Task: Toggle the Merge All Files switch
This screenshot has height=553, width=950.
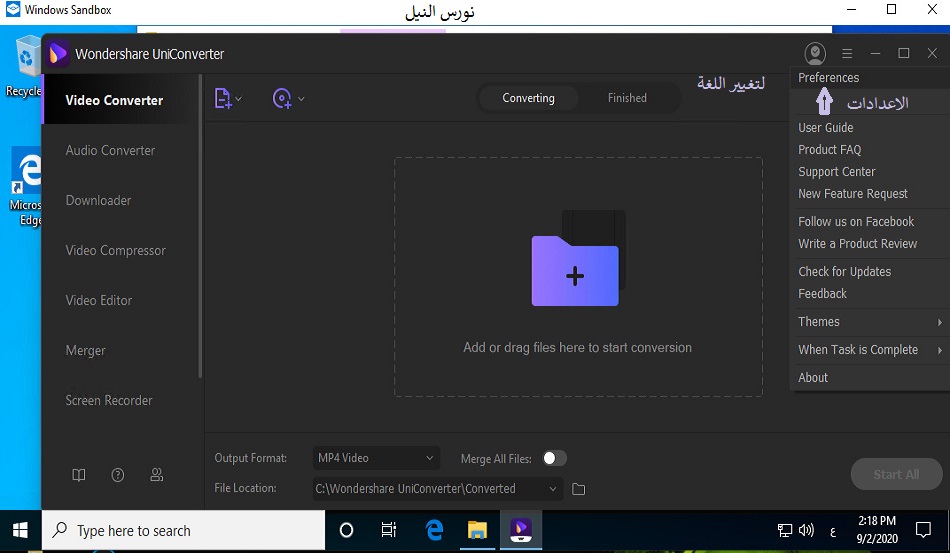Action: tap(554, 459)
